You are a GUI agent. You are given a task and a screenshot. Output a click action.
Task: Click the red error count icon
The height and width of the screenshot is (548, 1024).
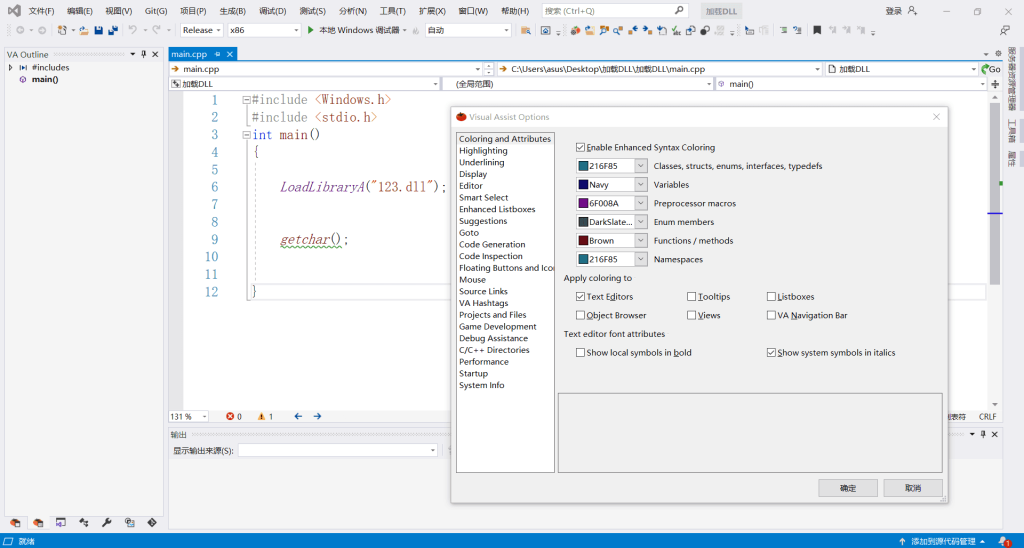pyautogui.click(x=231, y=416)
